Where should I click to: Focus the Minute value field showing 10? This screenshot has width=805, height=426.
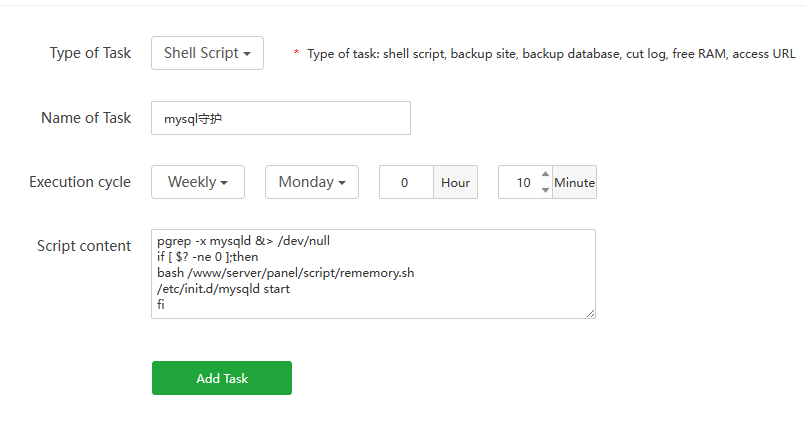520,182
